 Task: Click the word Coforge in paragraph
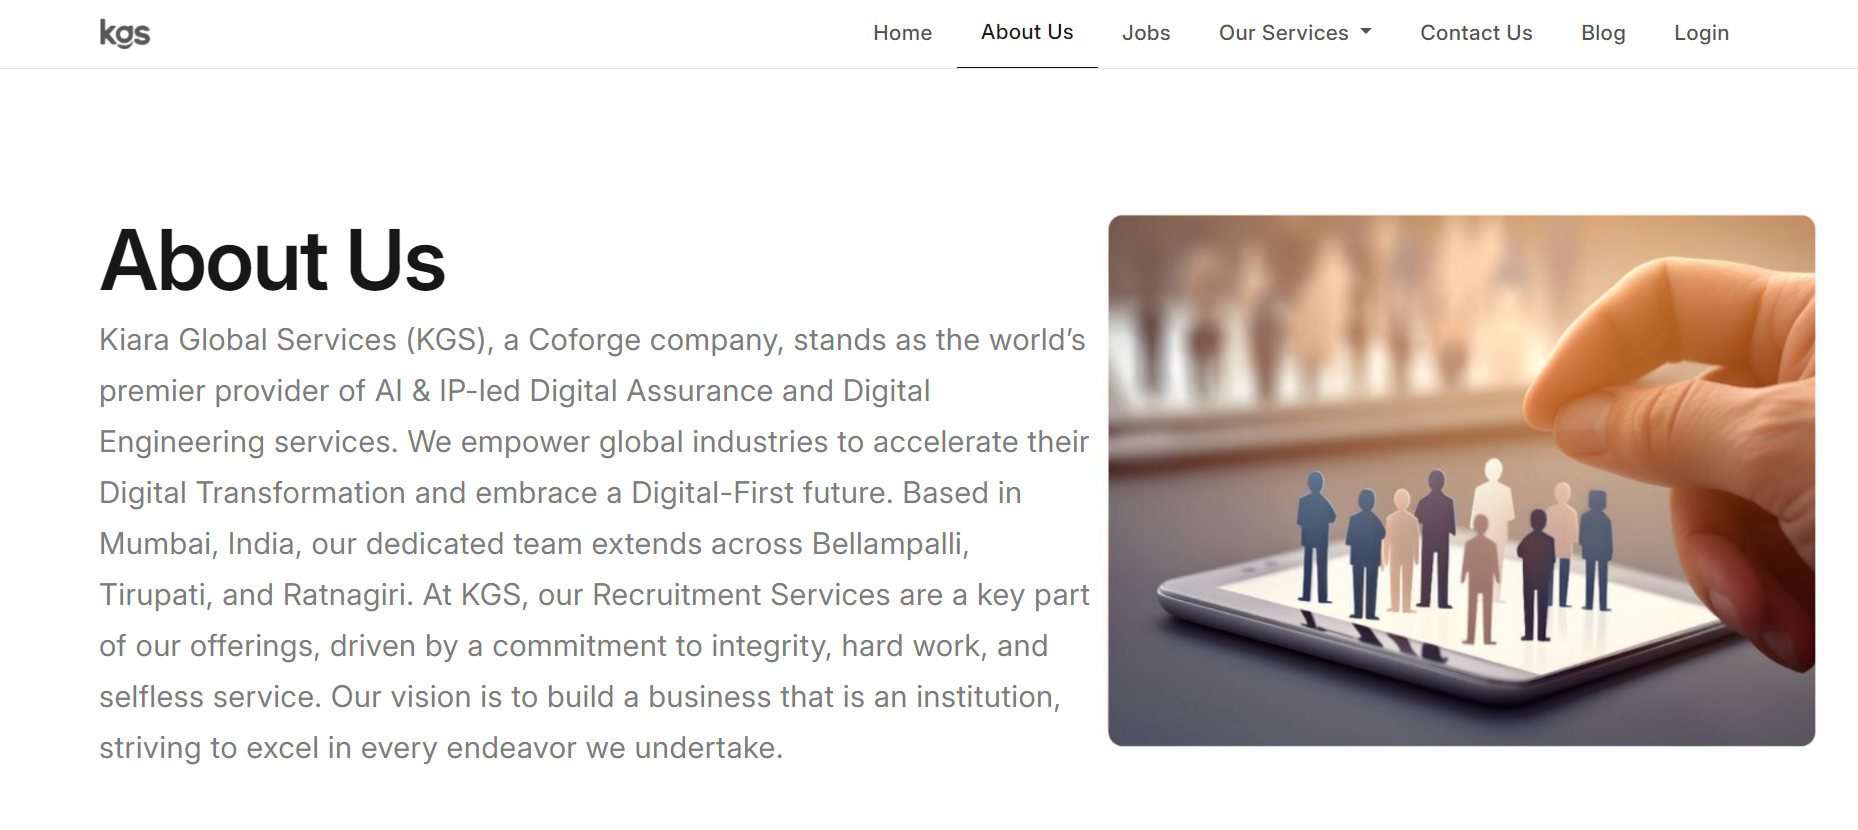click(x=584, y=340)
